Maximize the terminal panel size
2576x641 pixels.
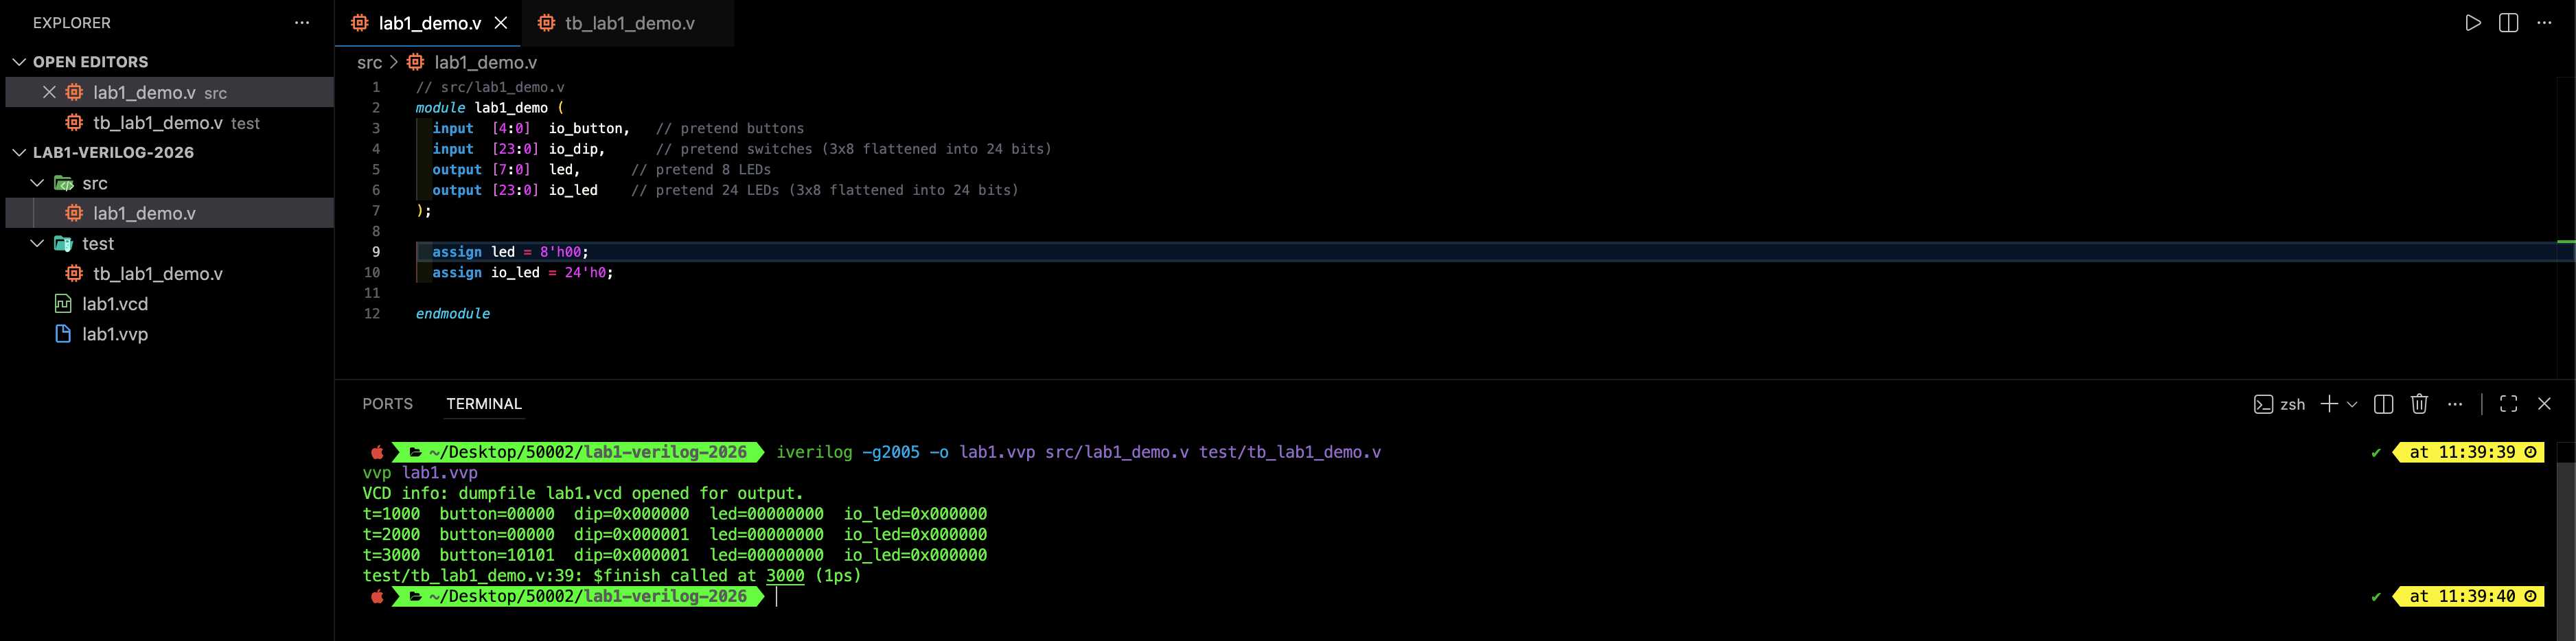pos(2508,404)
